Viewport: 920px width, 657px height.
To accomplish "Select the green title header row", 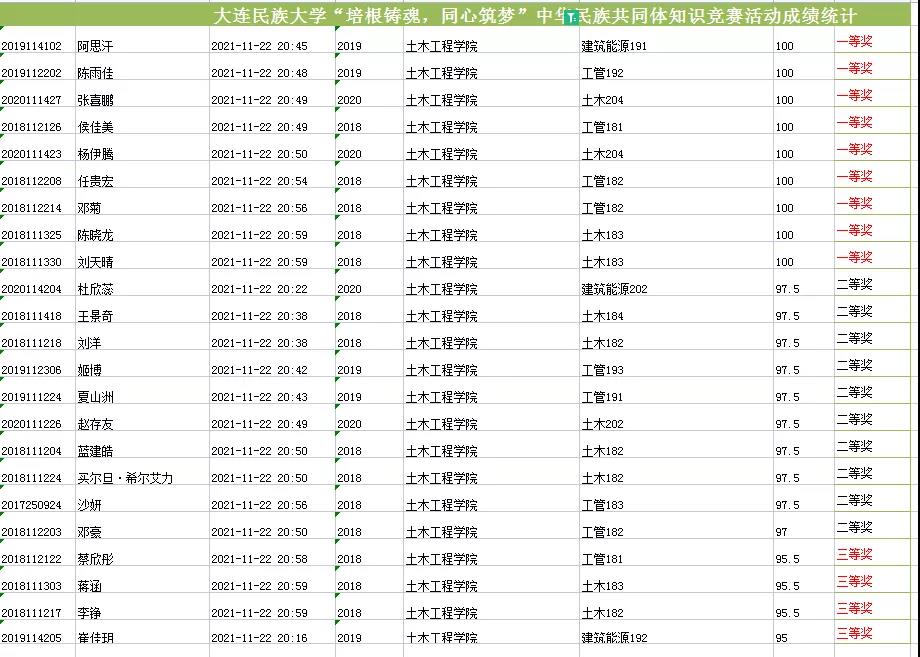I will 455,15.
